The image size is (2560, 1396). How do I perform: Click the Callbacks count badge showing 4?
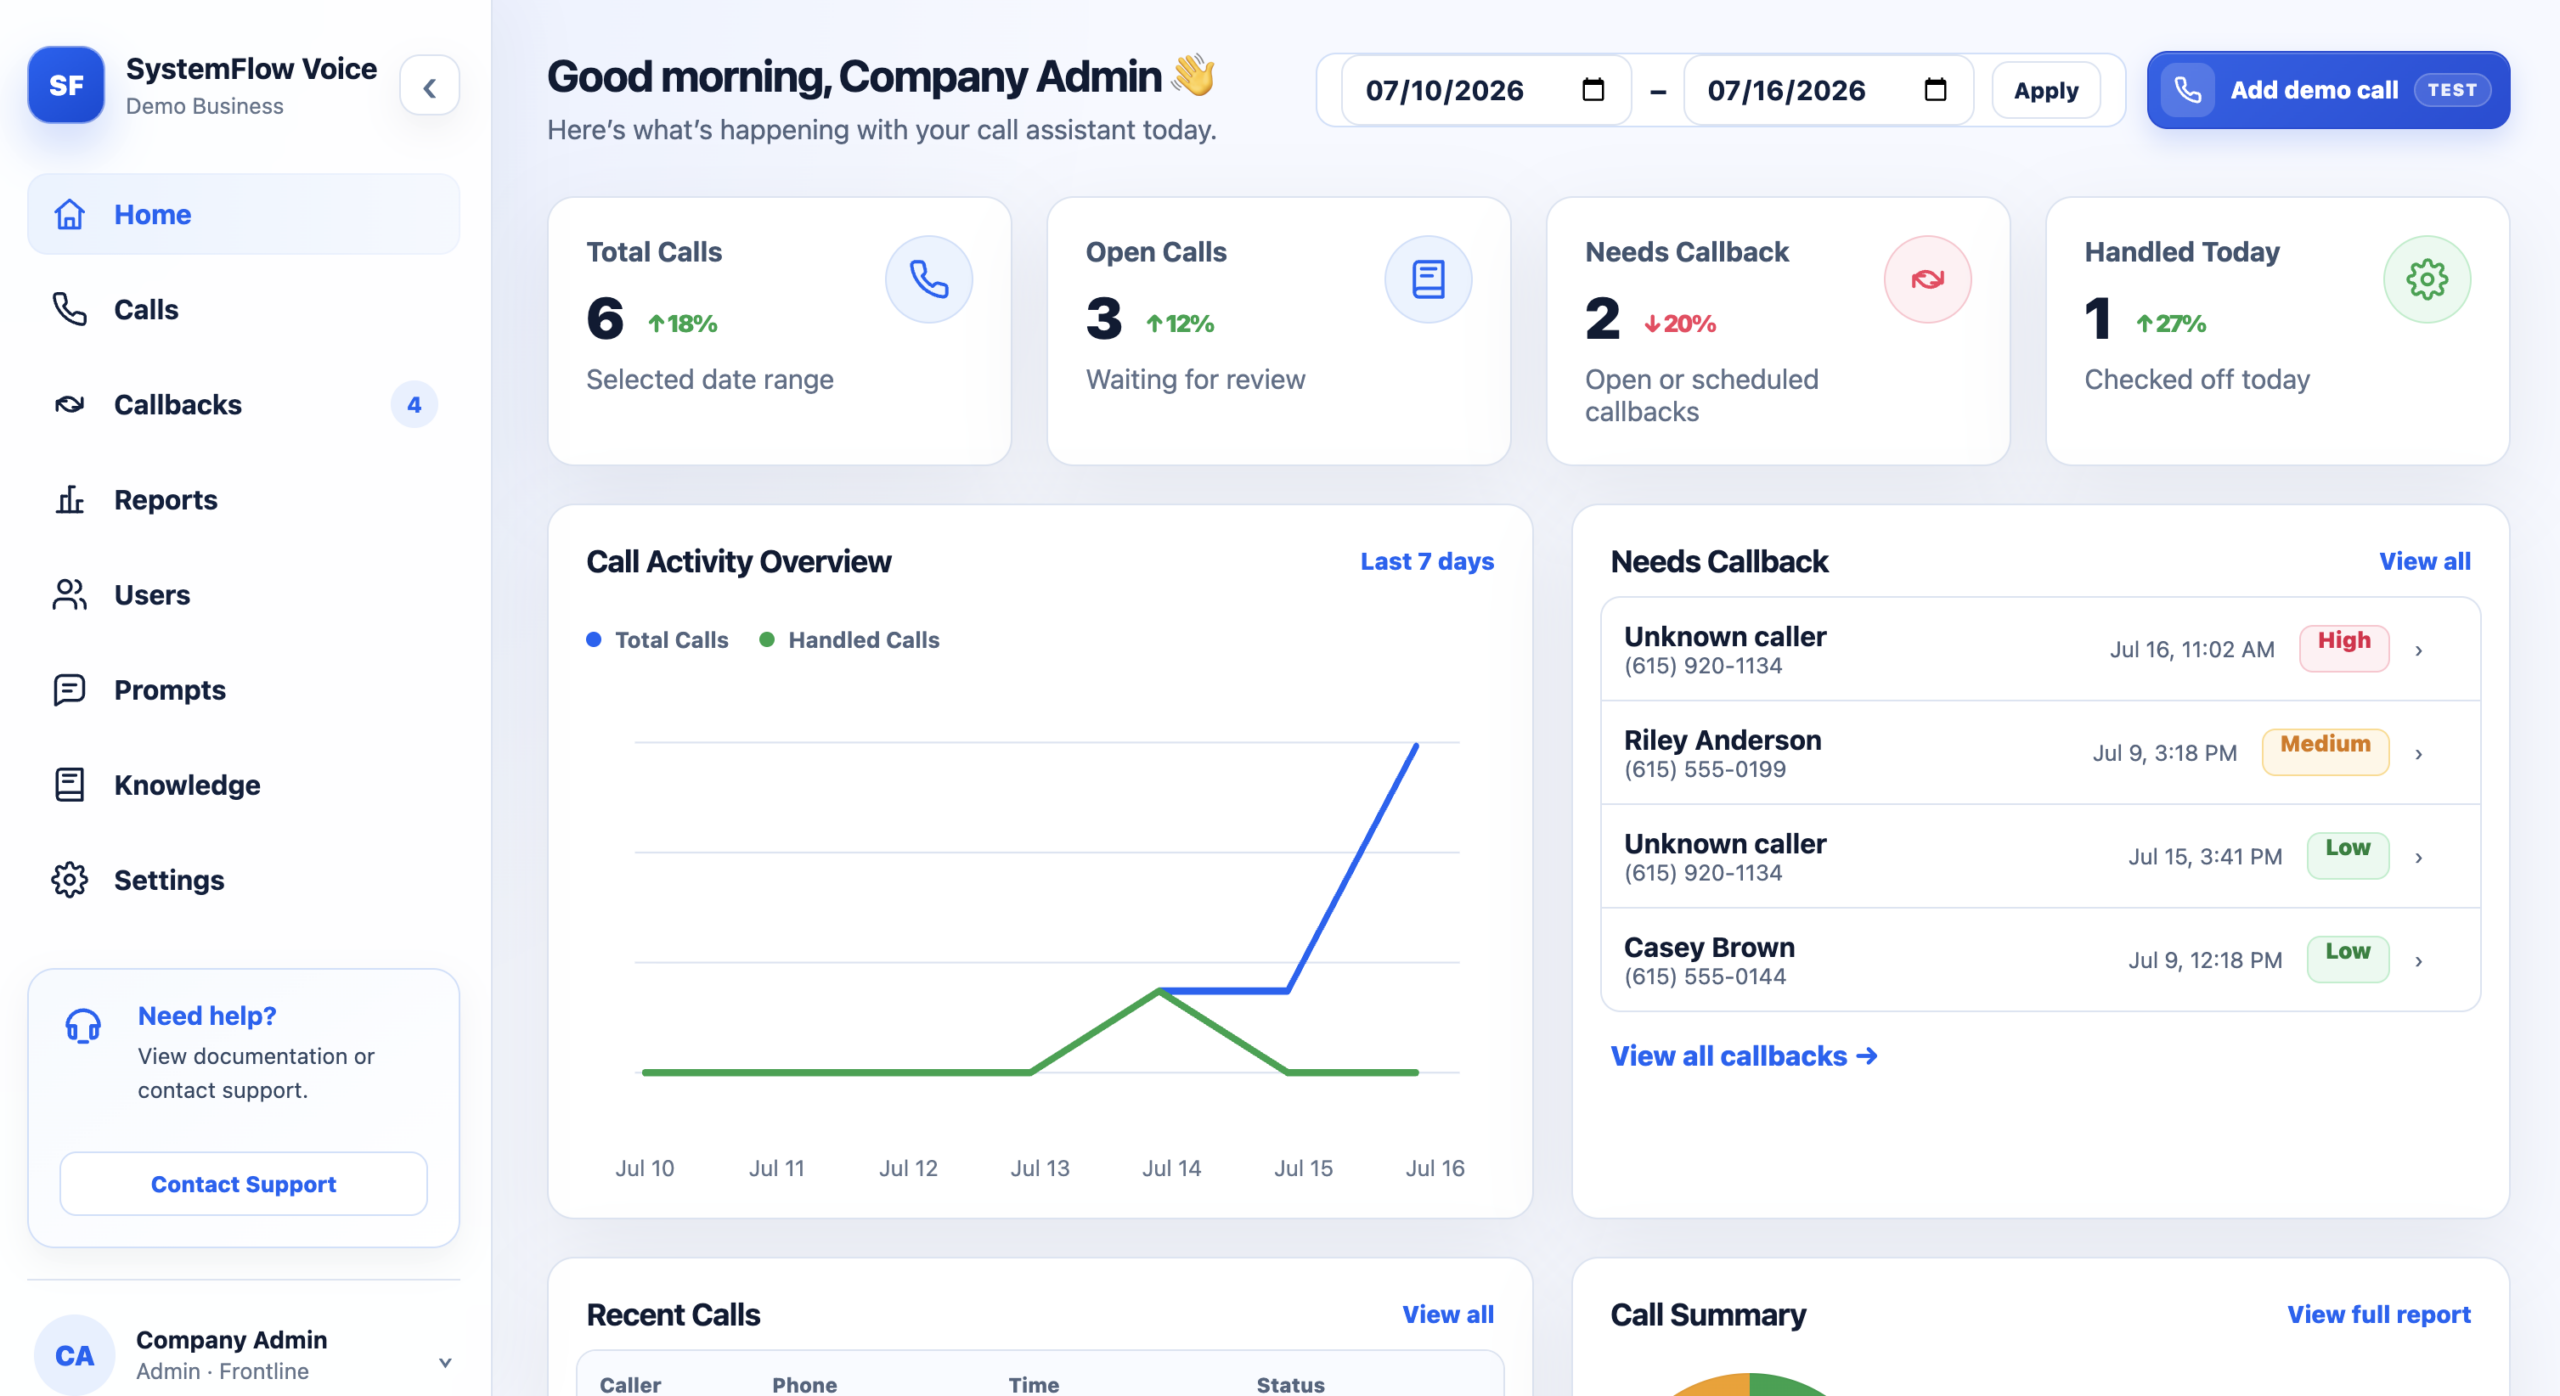coord(414,404)
